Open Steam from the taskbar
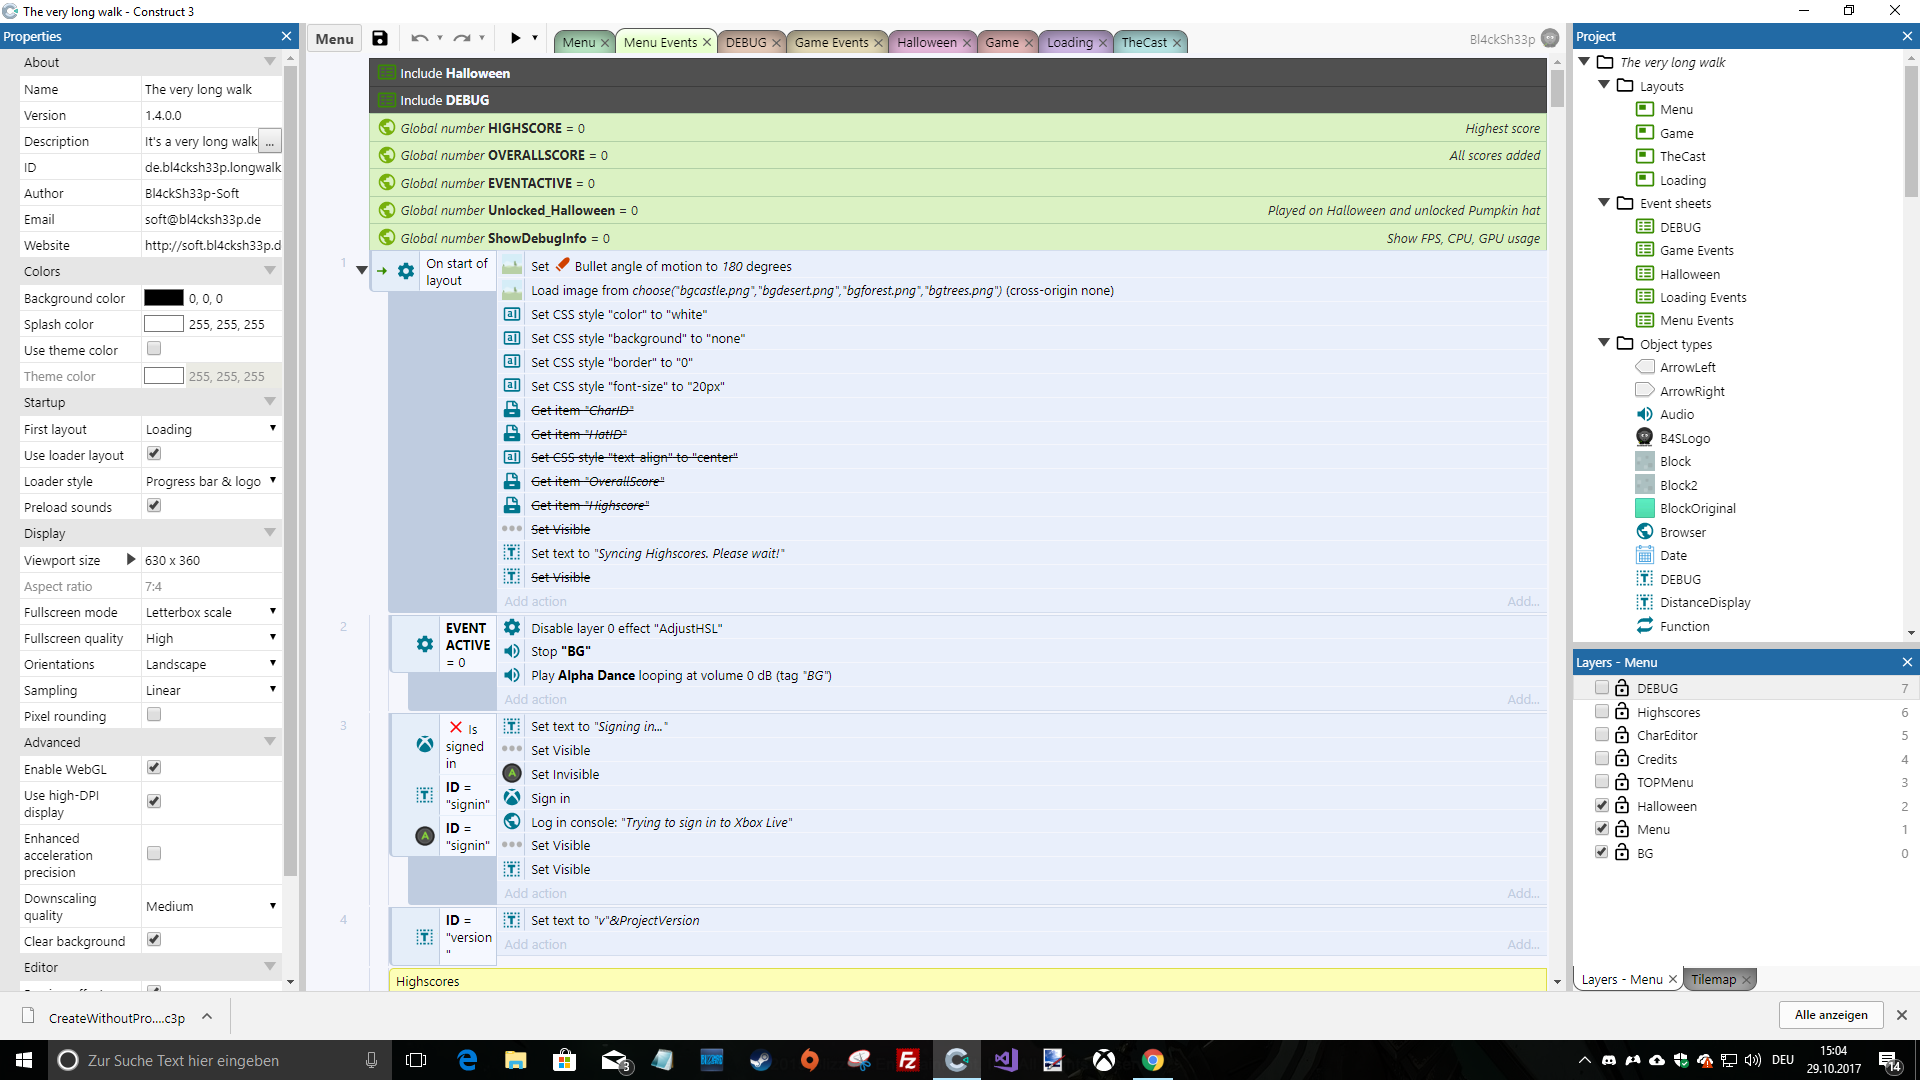Viewport: 1920px width, 1080px height. pyautogui.click(x=761, y=1060)
